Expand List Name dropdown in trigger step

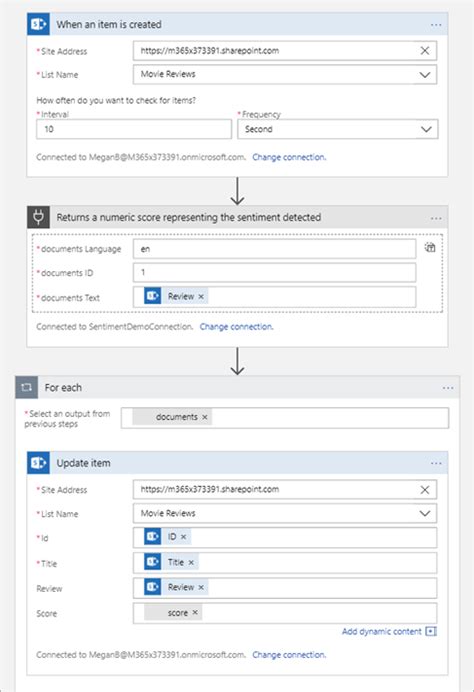pos(425,75)
